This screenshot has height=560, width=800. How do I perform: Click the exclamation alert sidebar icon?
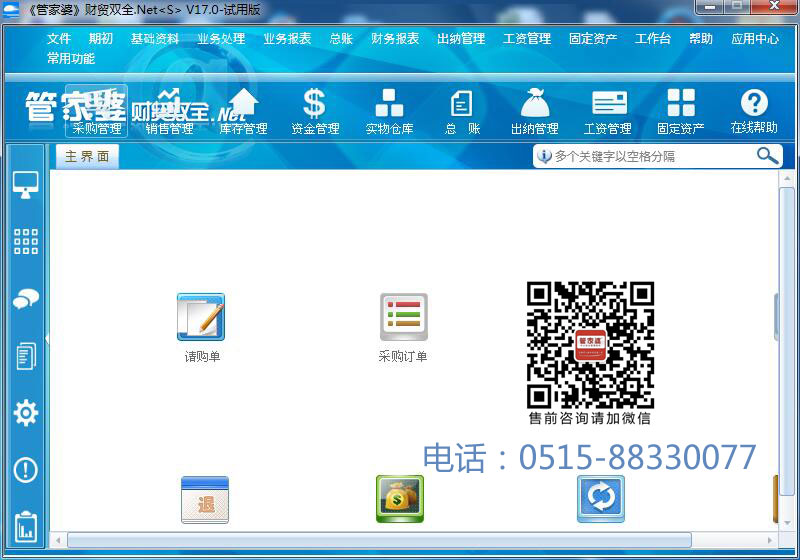click(x=26, y=470)
